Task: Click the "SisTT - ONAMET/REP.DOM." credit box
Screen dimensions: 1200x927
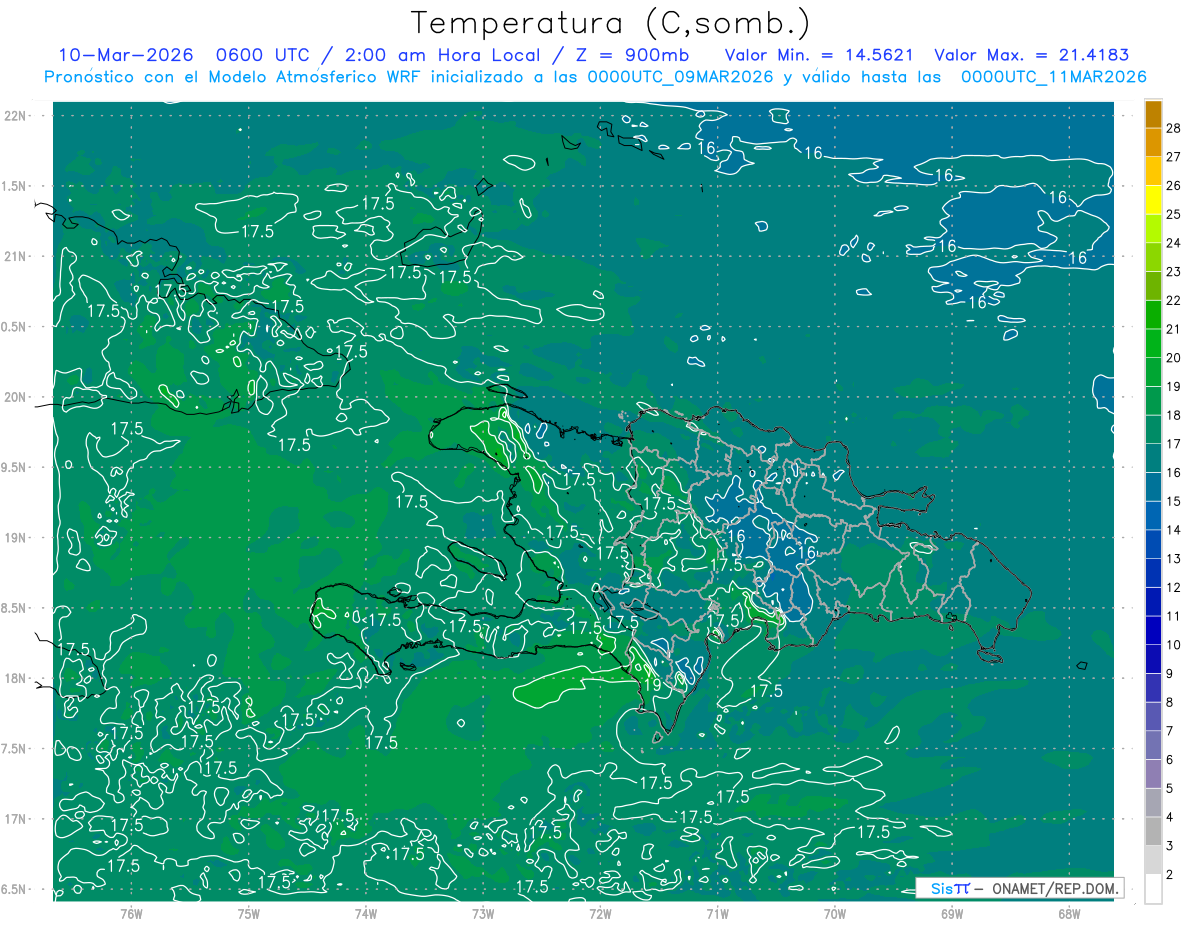Action: coord(1020,888)
